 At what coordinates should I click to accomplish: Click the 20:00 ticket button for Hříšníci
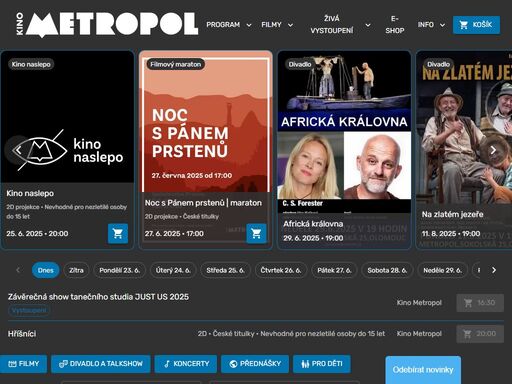click(x=480, y=334)
